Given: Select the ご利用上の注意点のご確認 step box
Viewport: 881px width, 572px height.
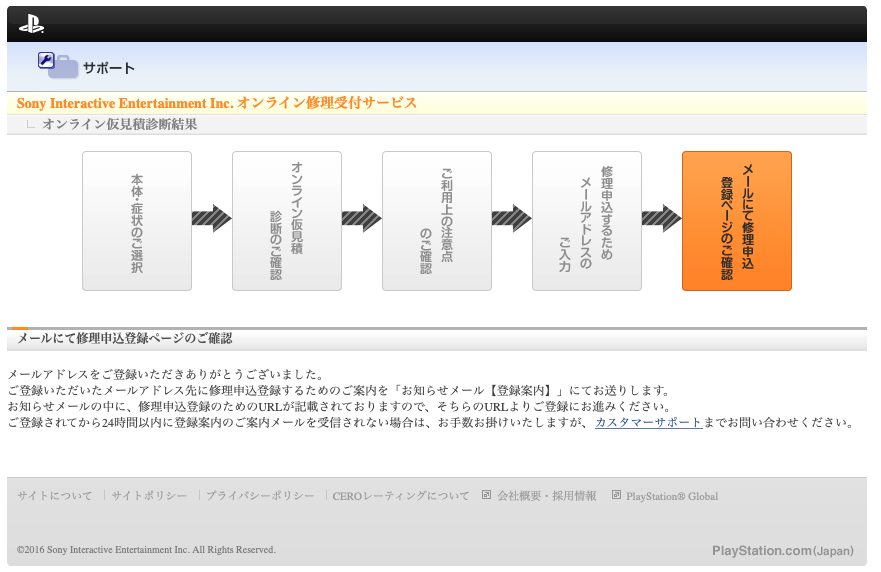Looking at the screenshot, I should 437,221.
